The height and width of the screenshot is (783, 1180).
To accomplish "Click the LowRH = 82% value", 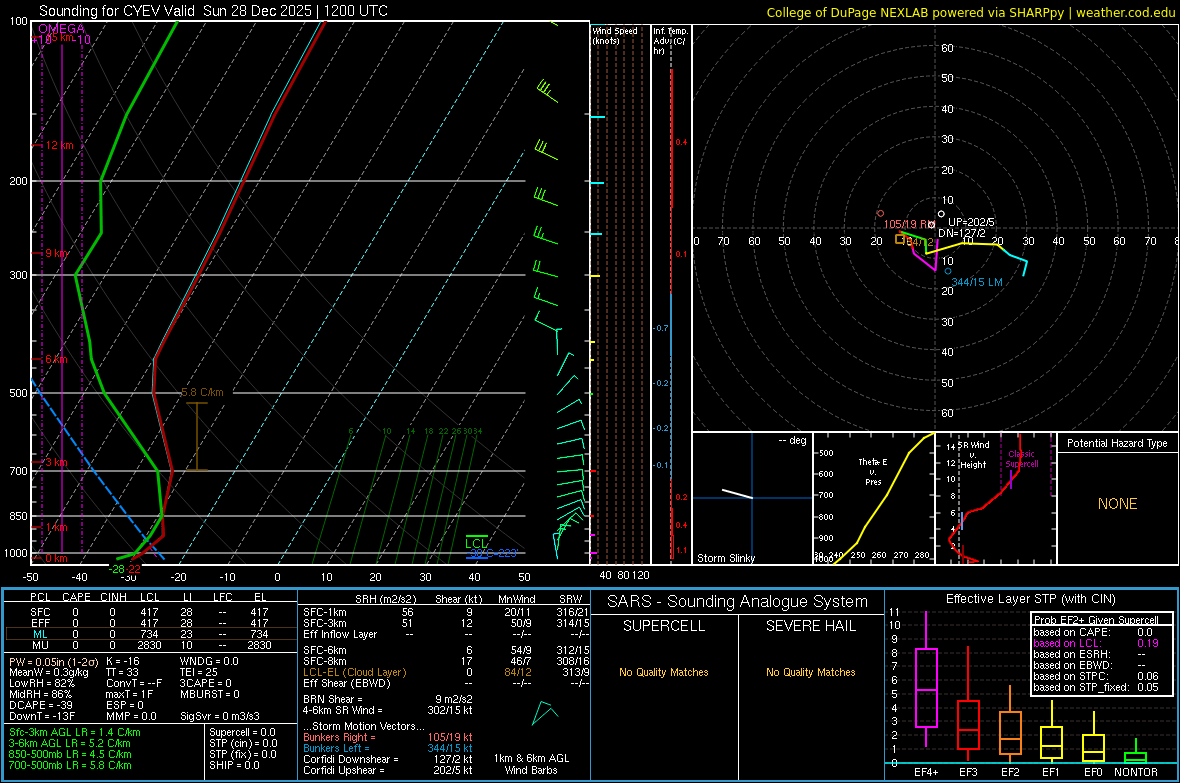I will (42, 683).
